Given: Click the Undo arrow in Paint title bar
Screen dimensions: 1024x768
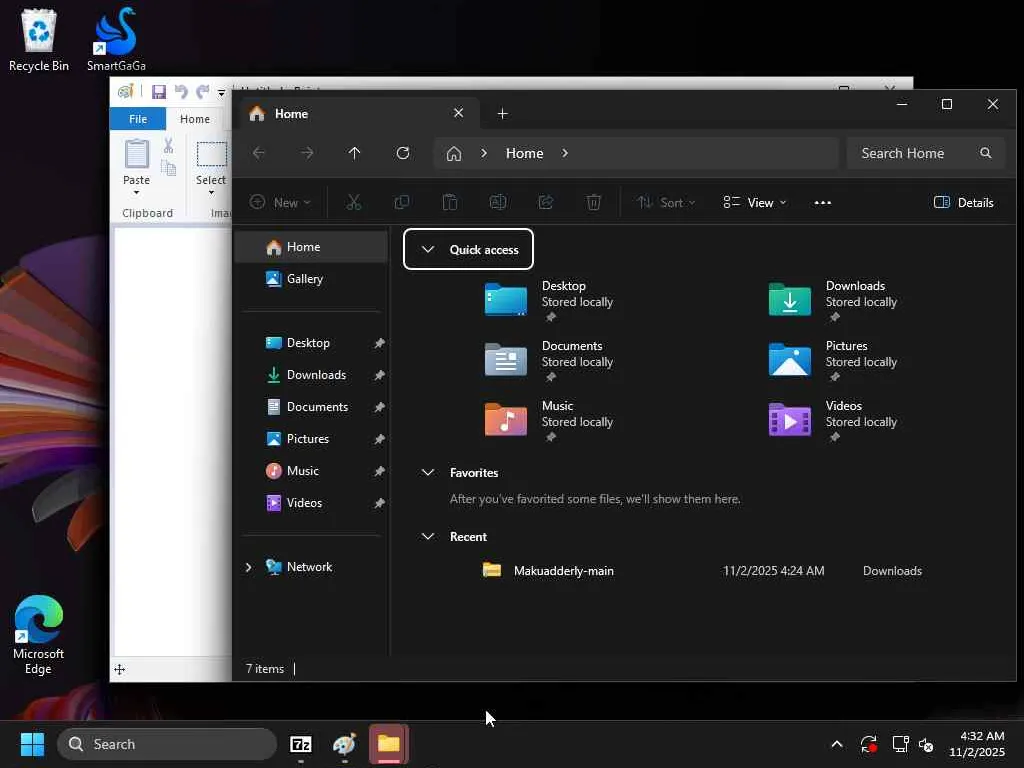Looking at the screenshot, I should pyautogui.click(x=181, y=91).
